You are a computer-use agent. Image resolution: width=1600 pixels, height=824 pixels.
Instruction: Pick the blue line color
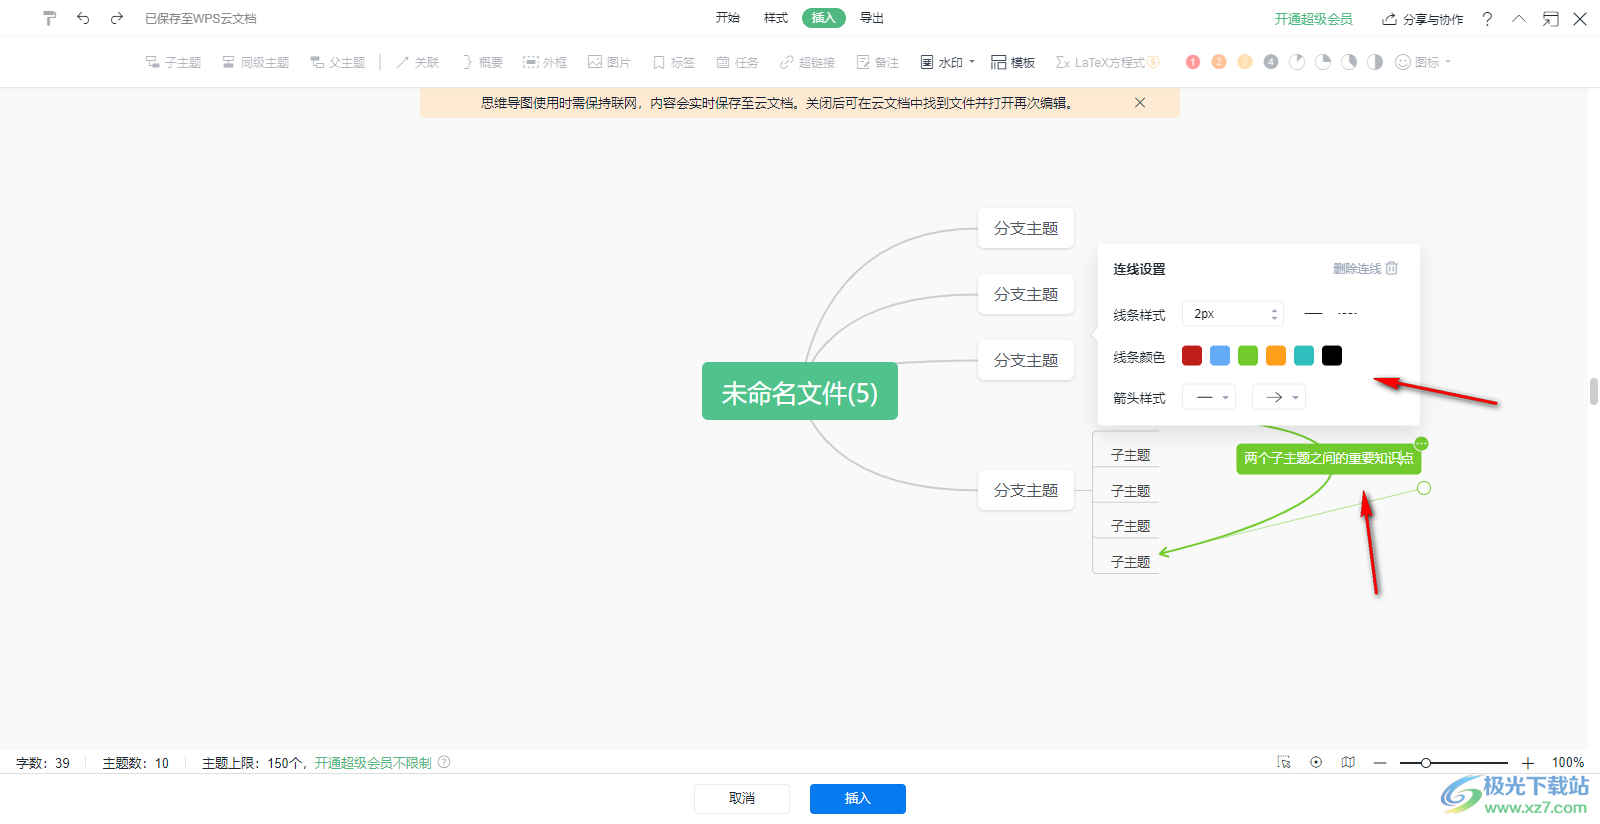point(1220,356)
